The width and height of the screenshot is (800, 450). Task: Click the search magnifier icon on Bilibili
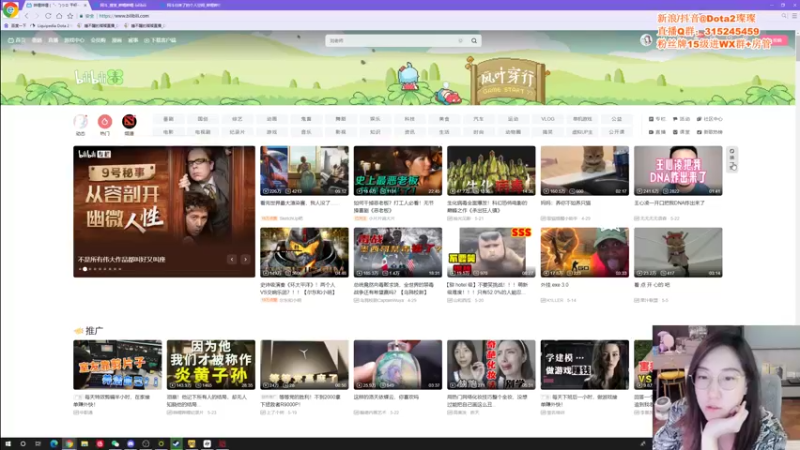[474, 40]
